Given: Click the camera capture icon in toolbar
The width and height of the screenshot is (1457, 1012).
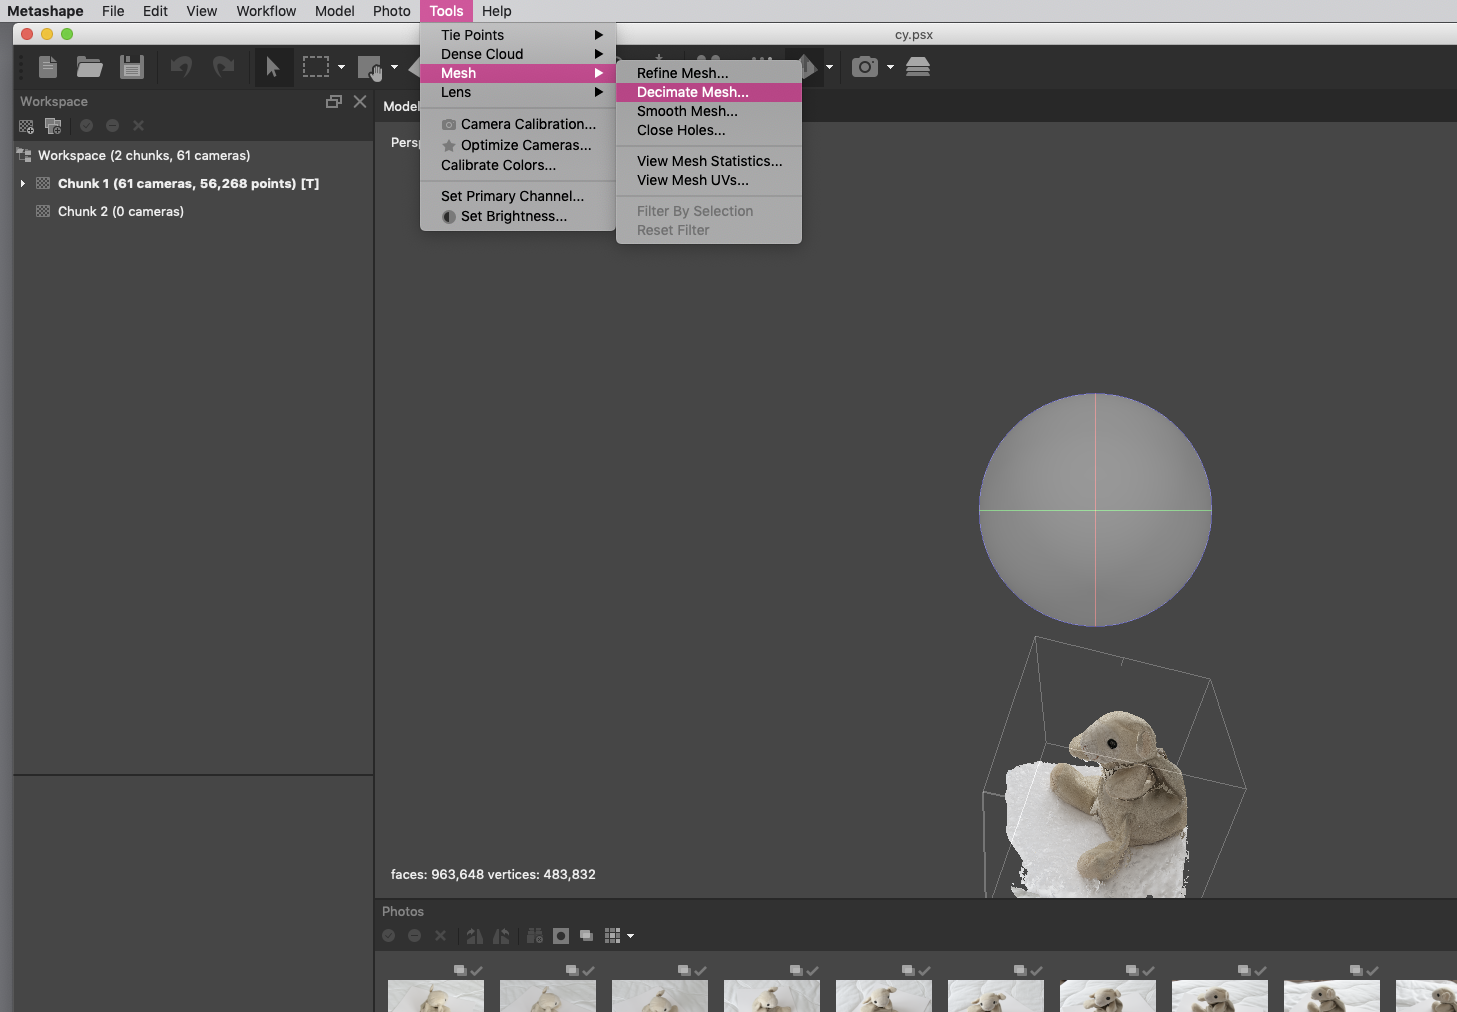Looking at the screenshot, I should [x=864, y=67].
